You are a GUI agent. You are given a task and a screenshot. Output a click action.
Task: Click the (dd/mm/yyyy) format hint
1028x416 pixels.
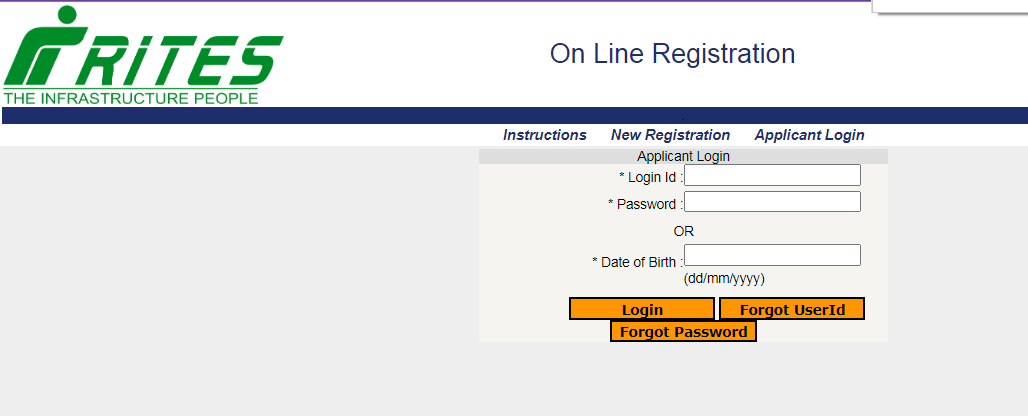724,279
